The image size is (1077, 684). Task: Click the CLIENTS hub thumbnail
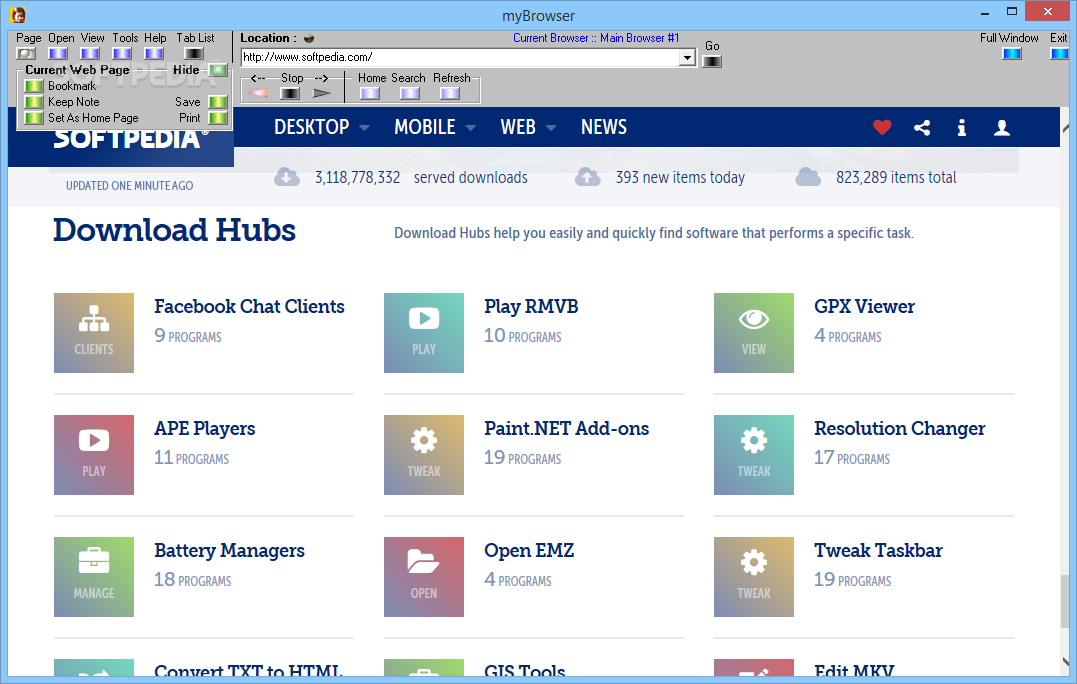pyautogui.click(x=94, y=333)
